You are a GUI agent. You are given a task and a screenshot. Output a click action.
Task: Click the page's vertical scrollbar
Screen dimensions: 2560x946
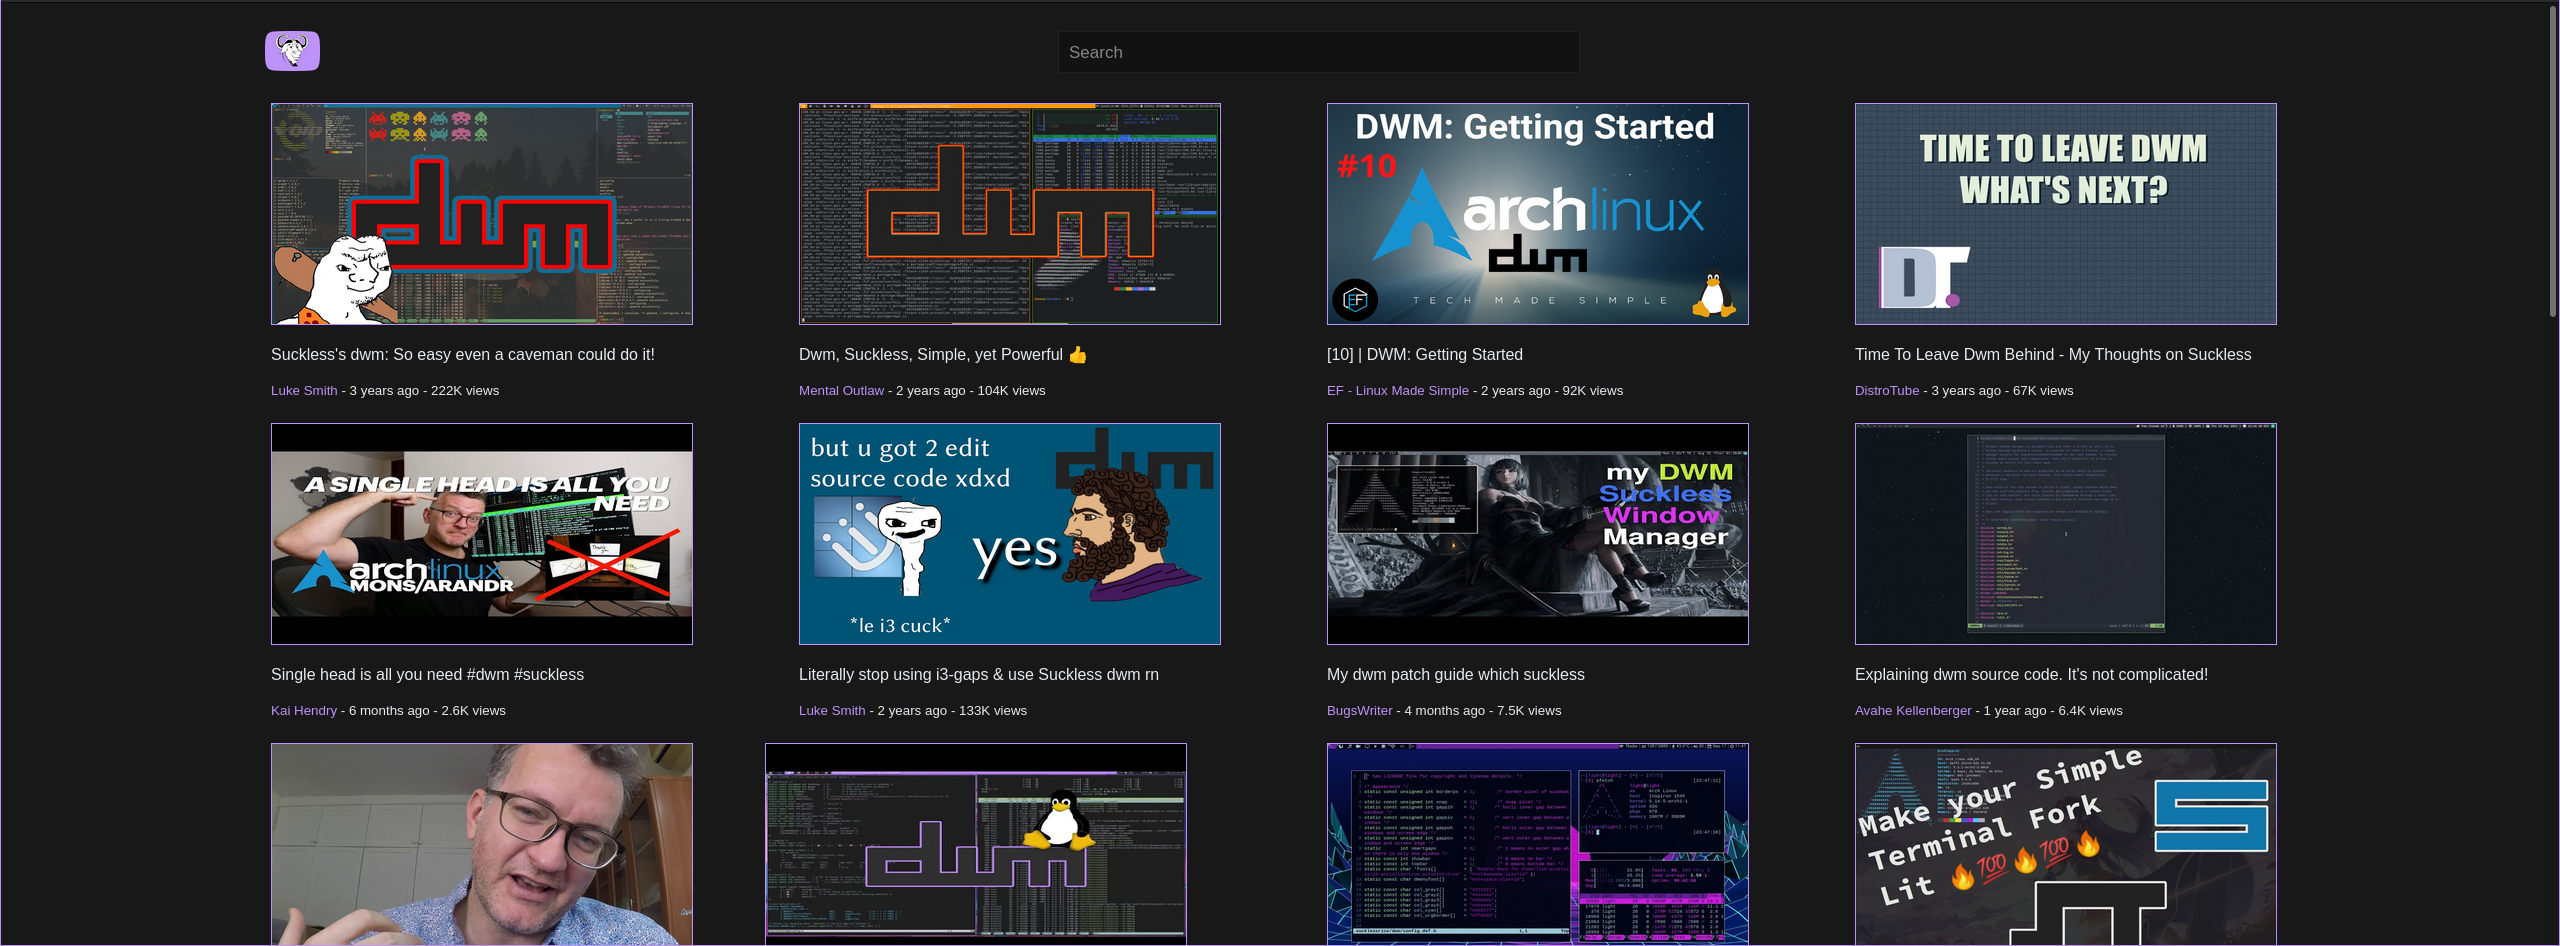click(x=2552, y=160)
